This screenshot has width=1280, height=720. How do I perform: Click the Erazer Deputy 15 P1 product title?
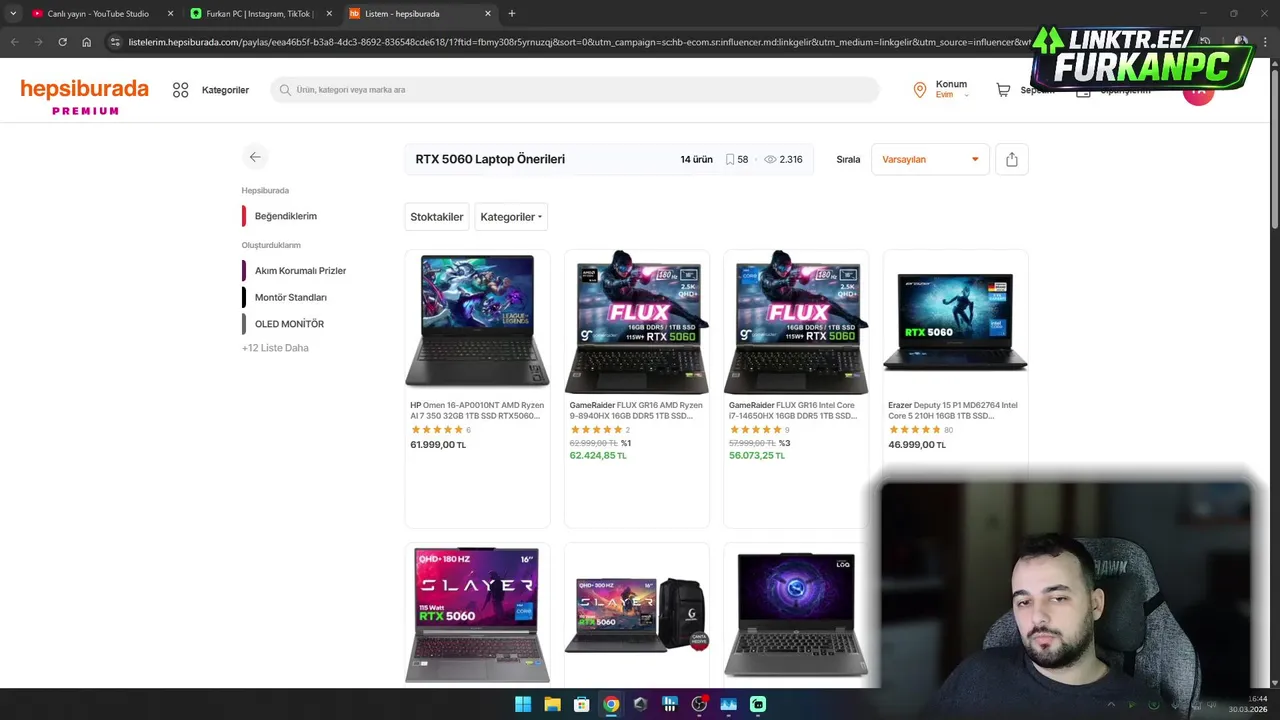coord(953,410)
